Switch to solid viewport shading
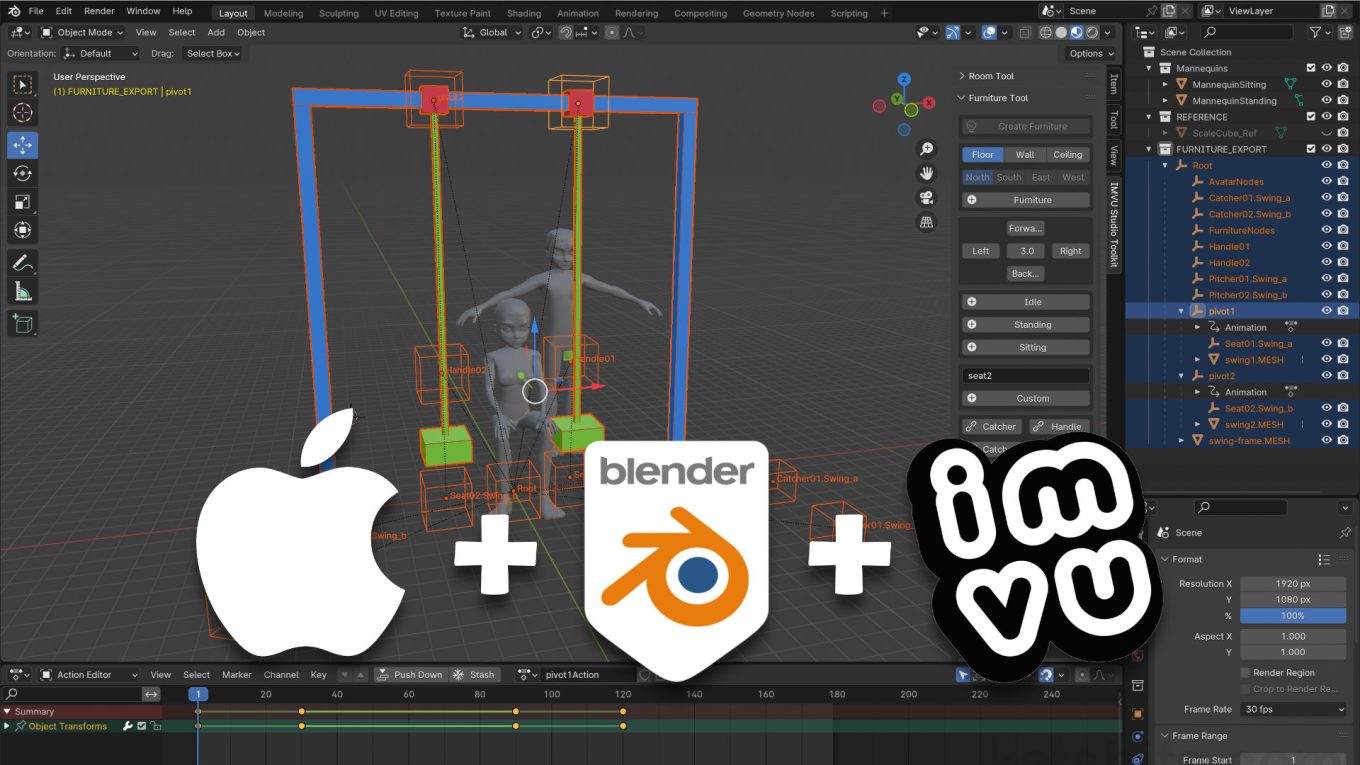The width and height of the screenshot is (1360, 765). tap(1061, 32)
